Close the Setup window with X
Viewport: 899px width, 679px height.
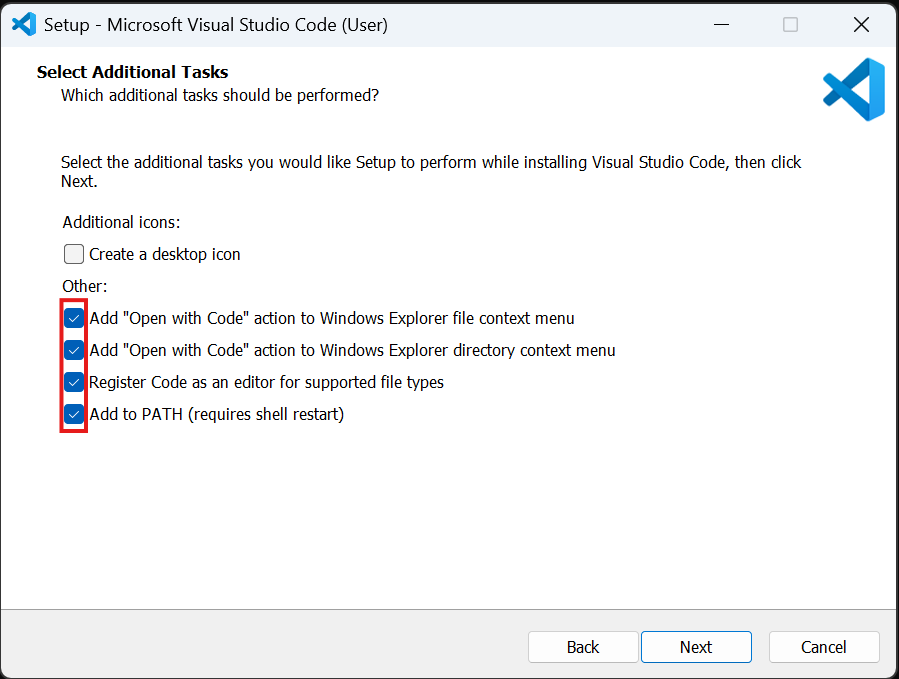coord(861,24)
